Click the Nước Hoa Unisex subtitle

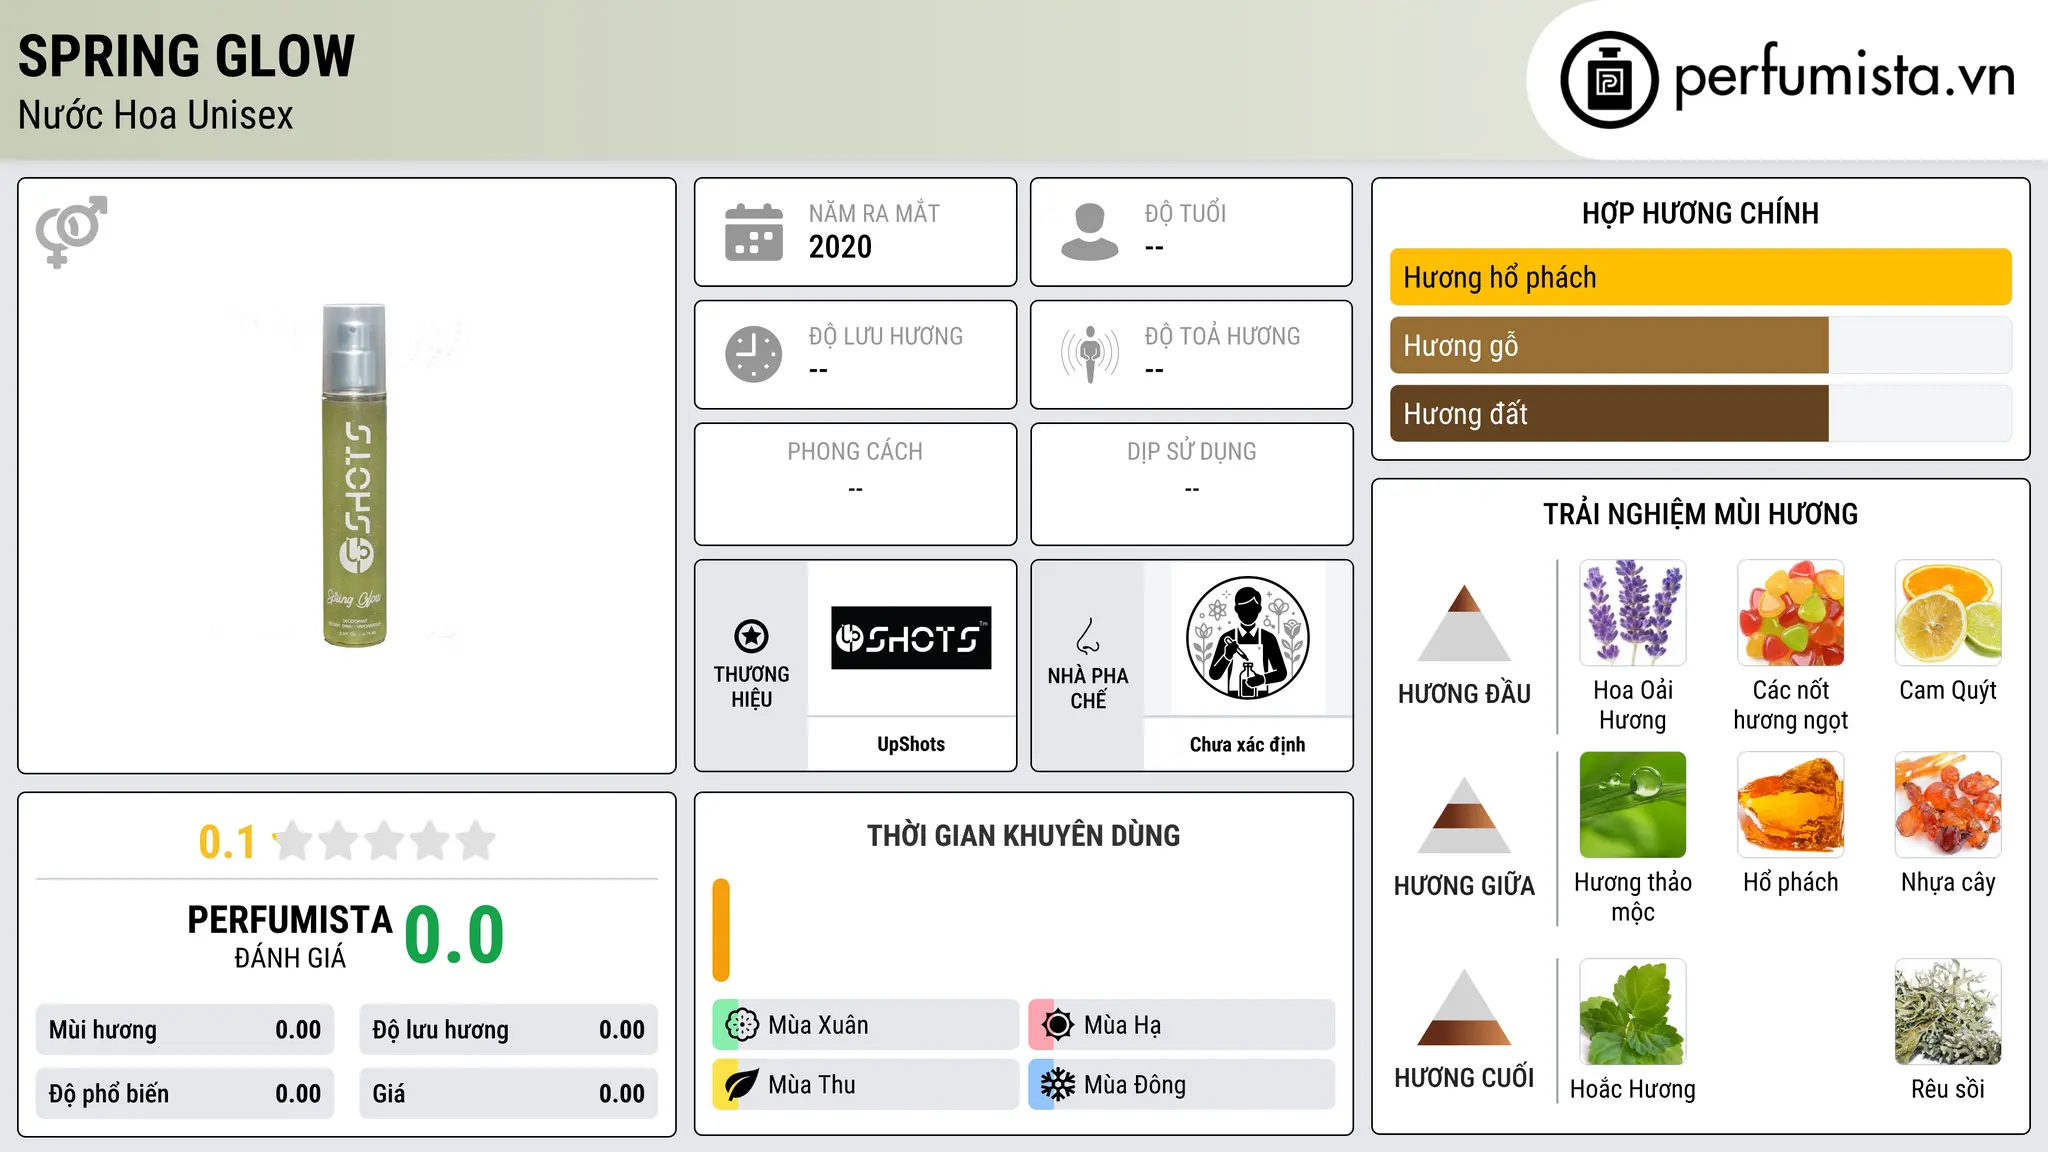point(156,115)
